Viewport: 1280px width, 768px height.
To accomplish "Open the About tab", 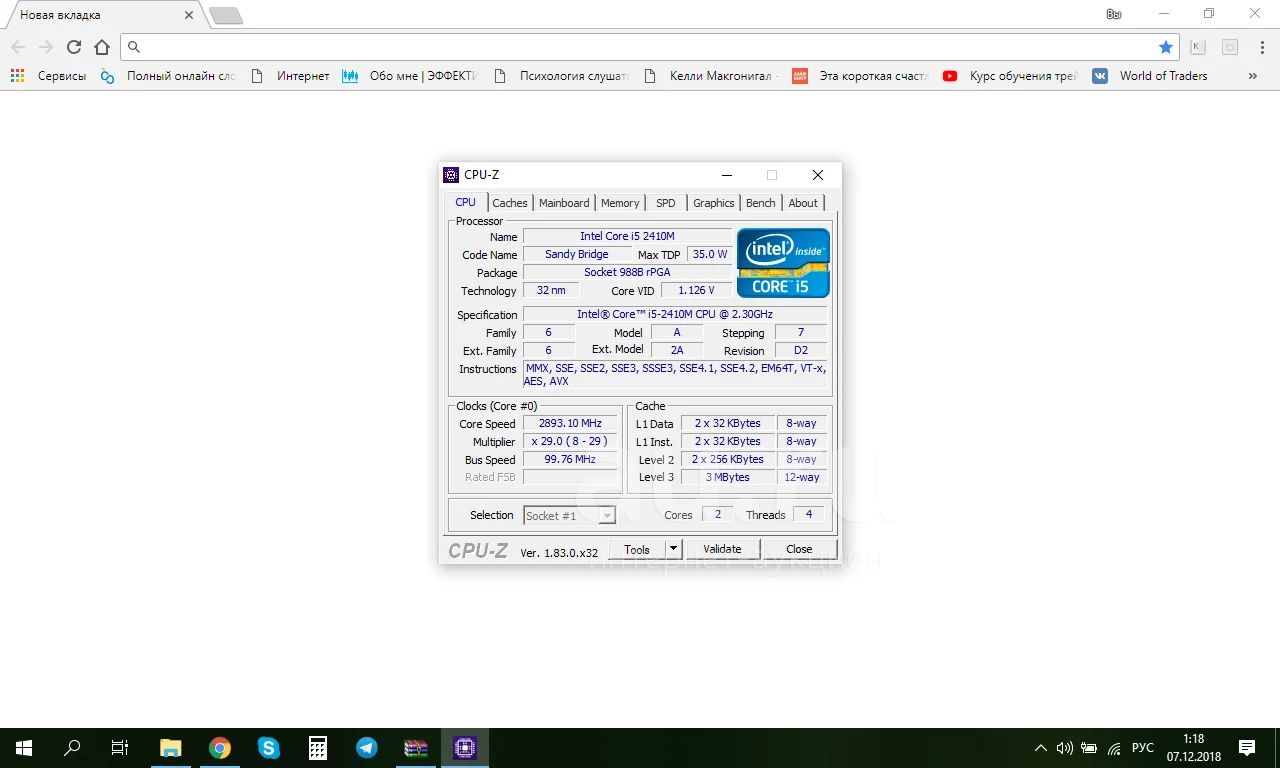I will tap(803, 203).
